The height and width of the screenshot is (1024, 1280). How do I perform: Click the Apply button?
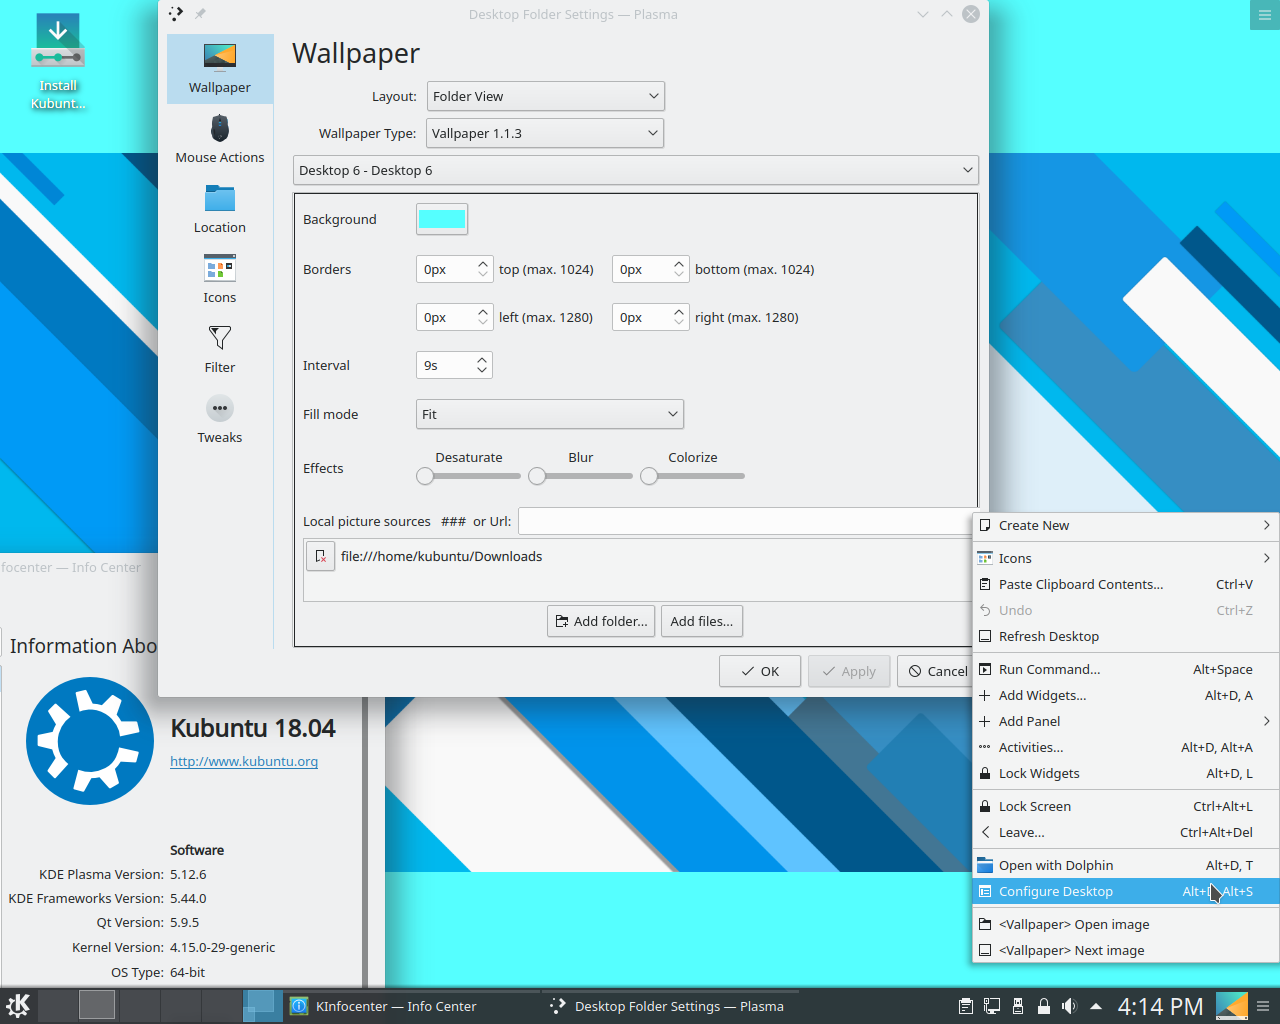[x=849, y=671]
